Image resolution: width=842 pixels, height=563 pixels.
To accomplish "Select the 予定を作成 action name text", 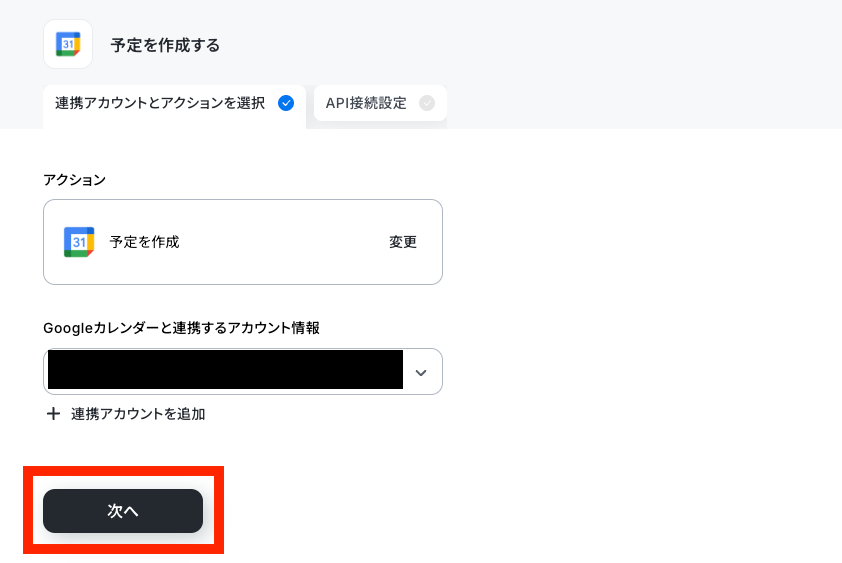I will (x=144, y=242).
